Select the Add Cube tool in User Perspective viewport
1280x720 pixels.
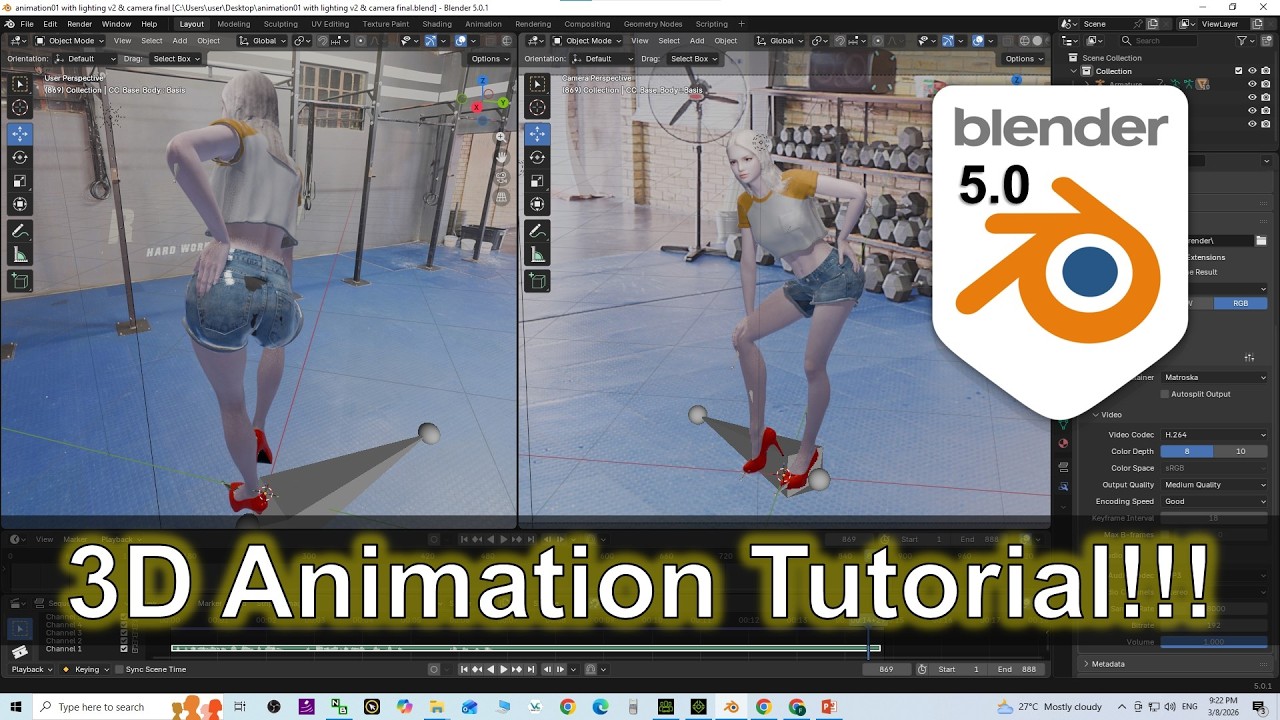click(x=20, y=282)
